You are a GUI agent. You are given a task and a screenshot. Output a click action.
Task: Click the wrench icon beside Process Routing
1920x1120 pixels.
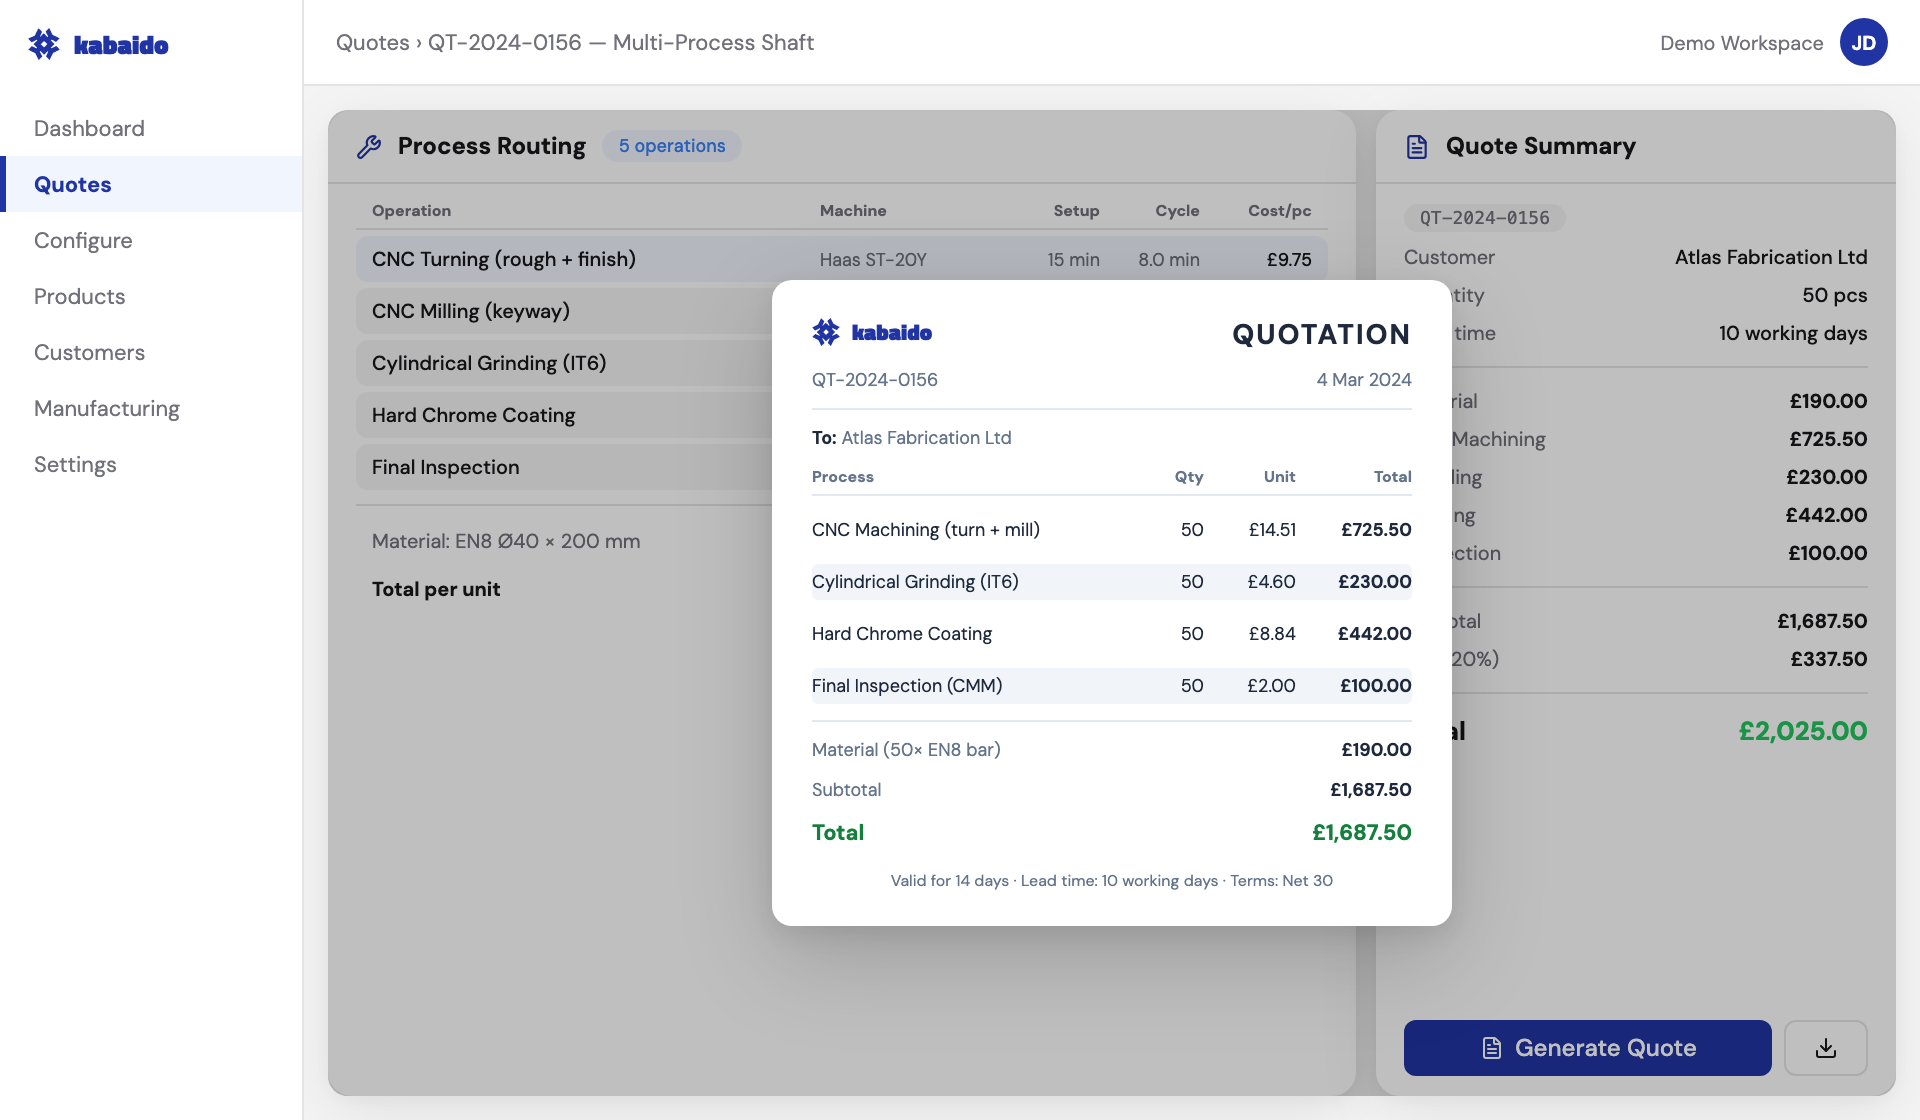[x=370, y=146]
